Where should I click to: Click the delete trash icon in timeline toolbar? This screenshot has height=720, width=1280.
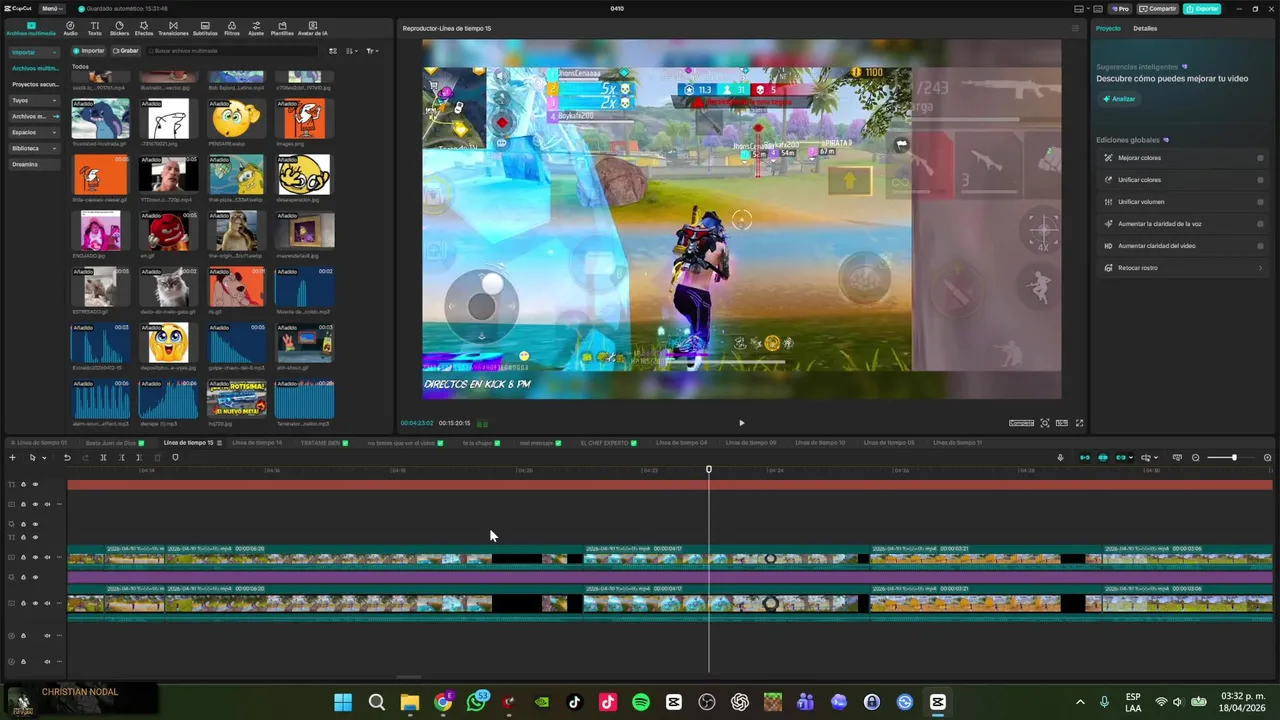[x=157, y=458]
